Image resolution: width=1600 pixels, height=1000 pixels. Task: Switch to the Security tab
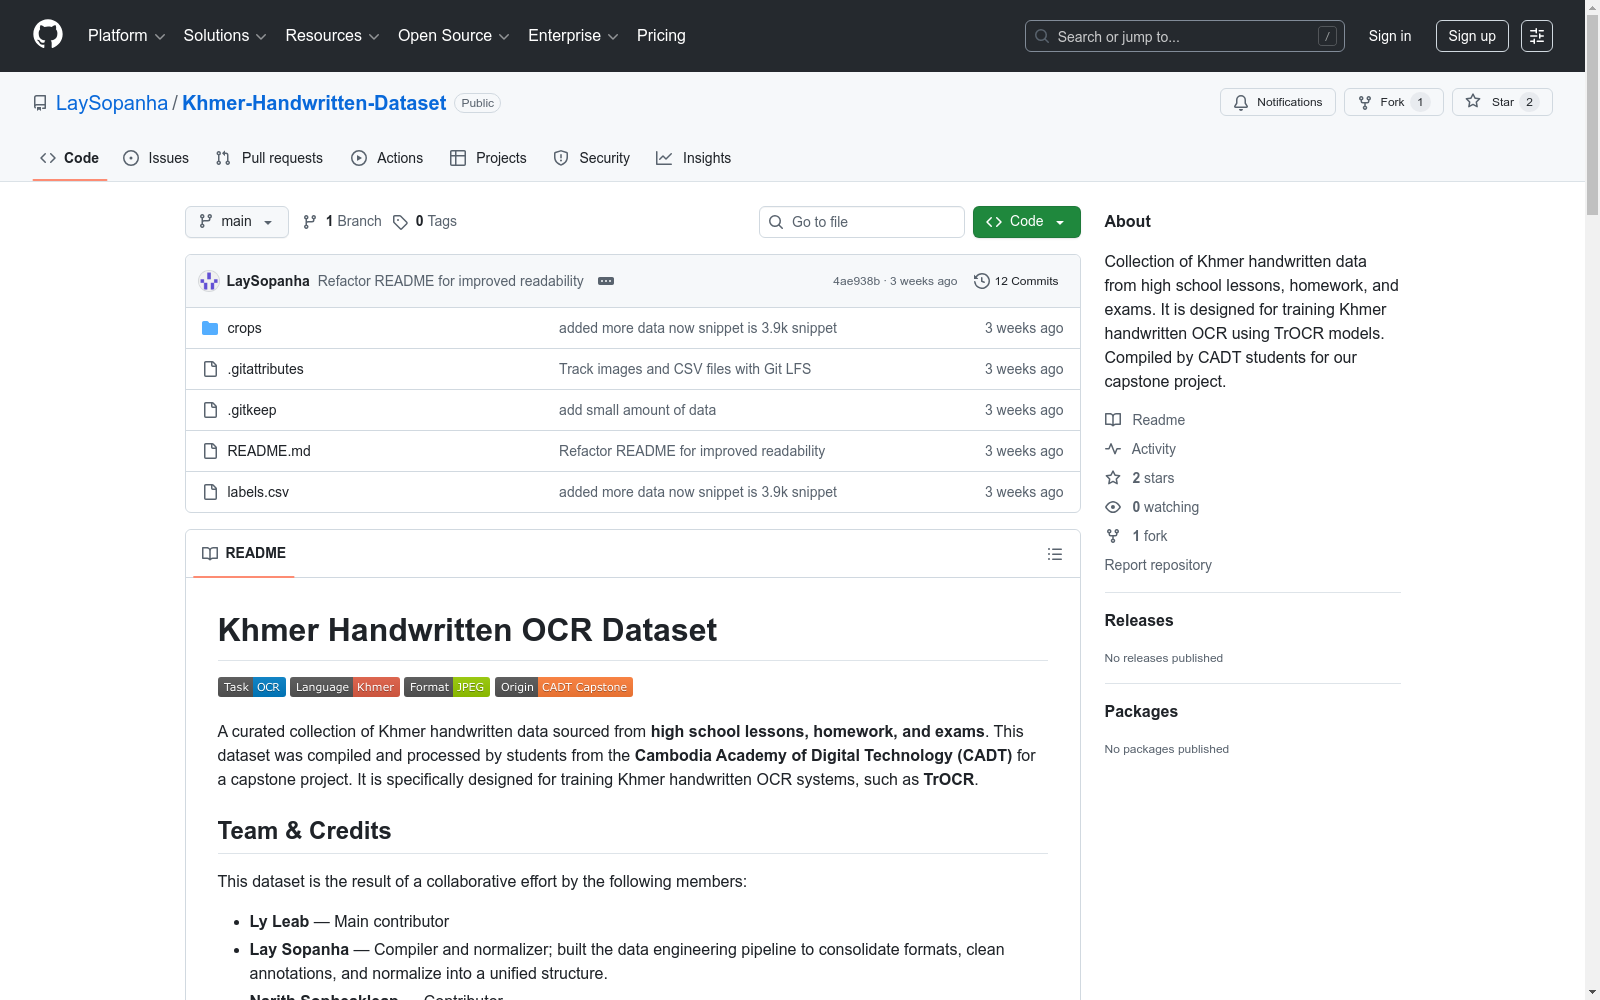pyautogui.click(x=592, y=158)
